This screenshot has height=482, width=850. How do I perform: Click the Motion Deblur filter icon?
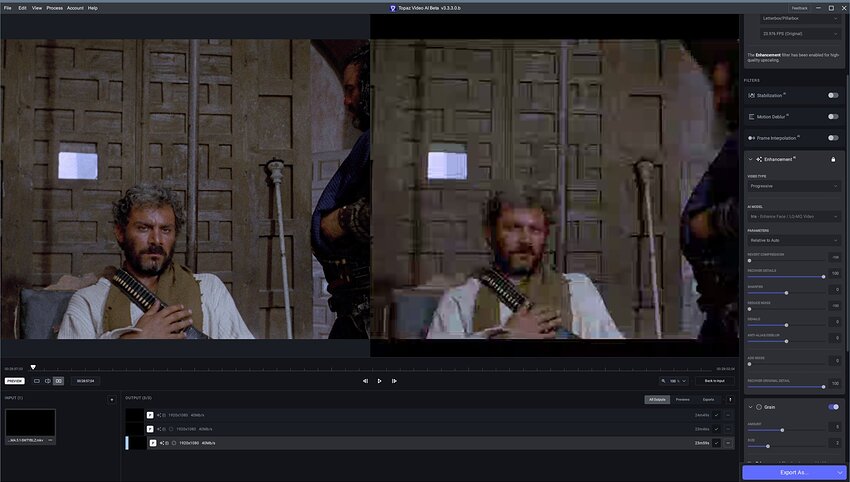coord(751,117)
